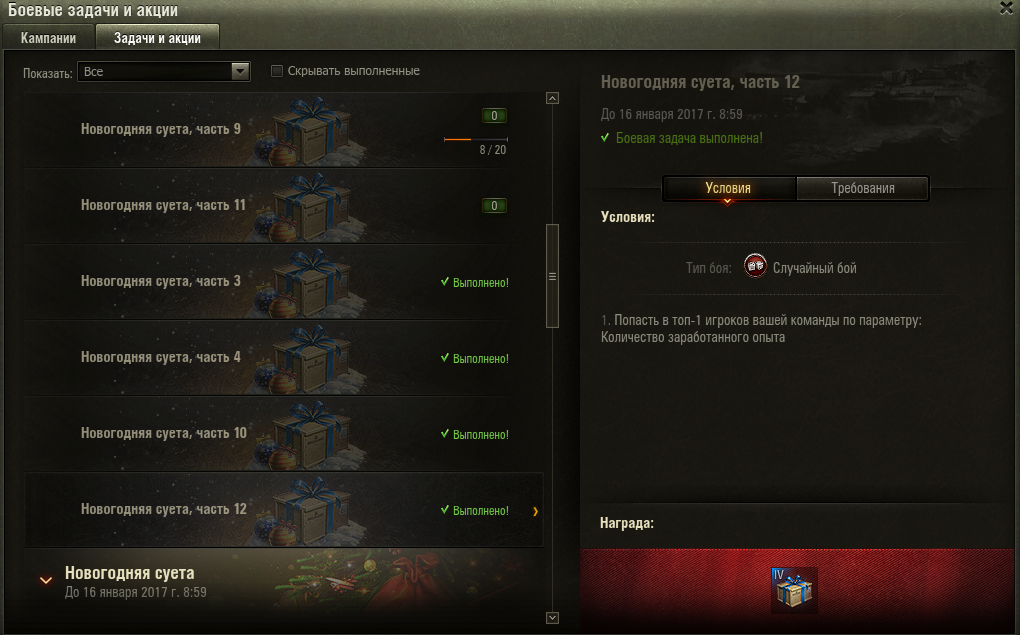Click the random battle type icon
1020x635 pixels.
pyautogui.click(x=755, y=266)
